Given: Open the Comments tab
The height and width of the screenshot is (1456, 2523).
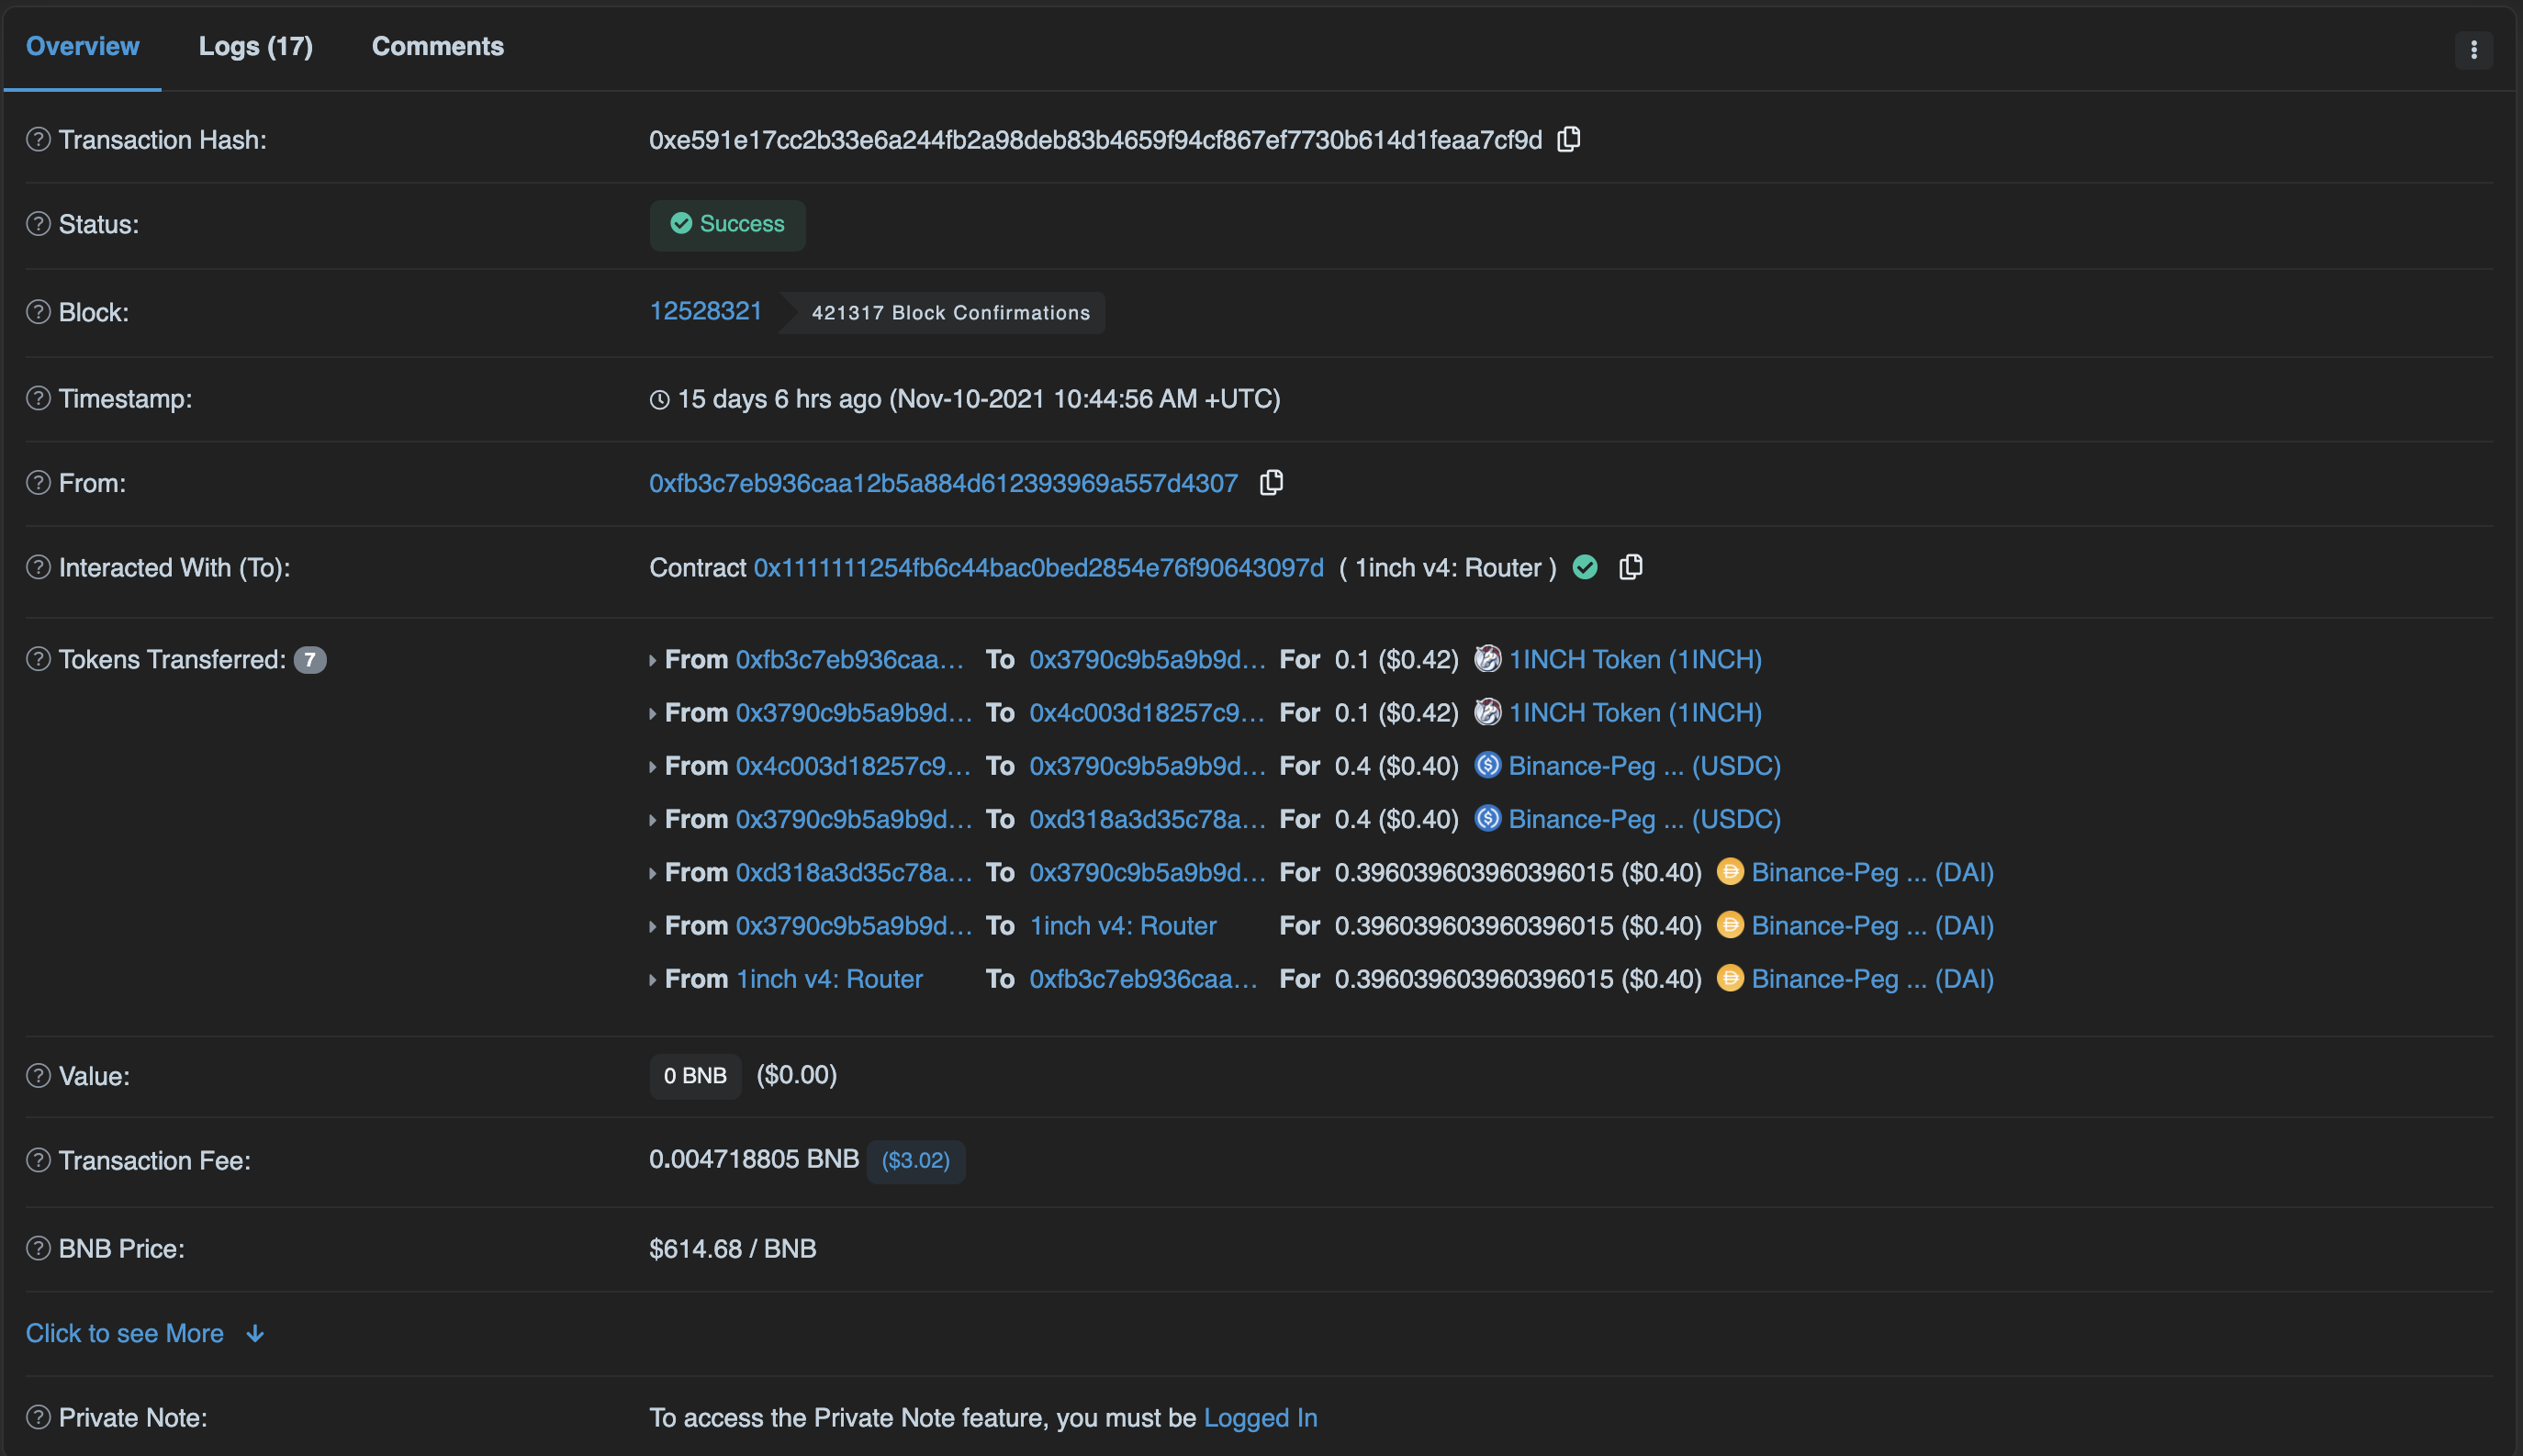Looking at the screenshot, I should tap(438, 46).
